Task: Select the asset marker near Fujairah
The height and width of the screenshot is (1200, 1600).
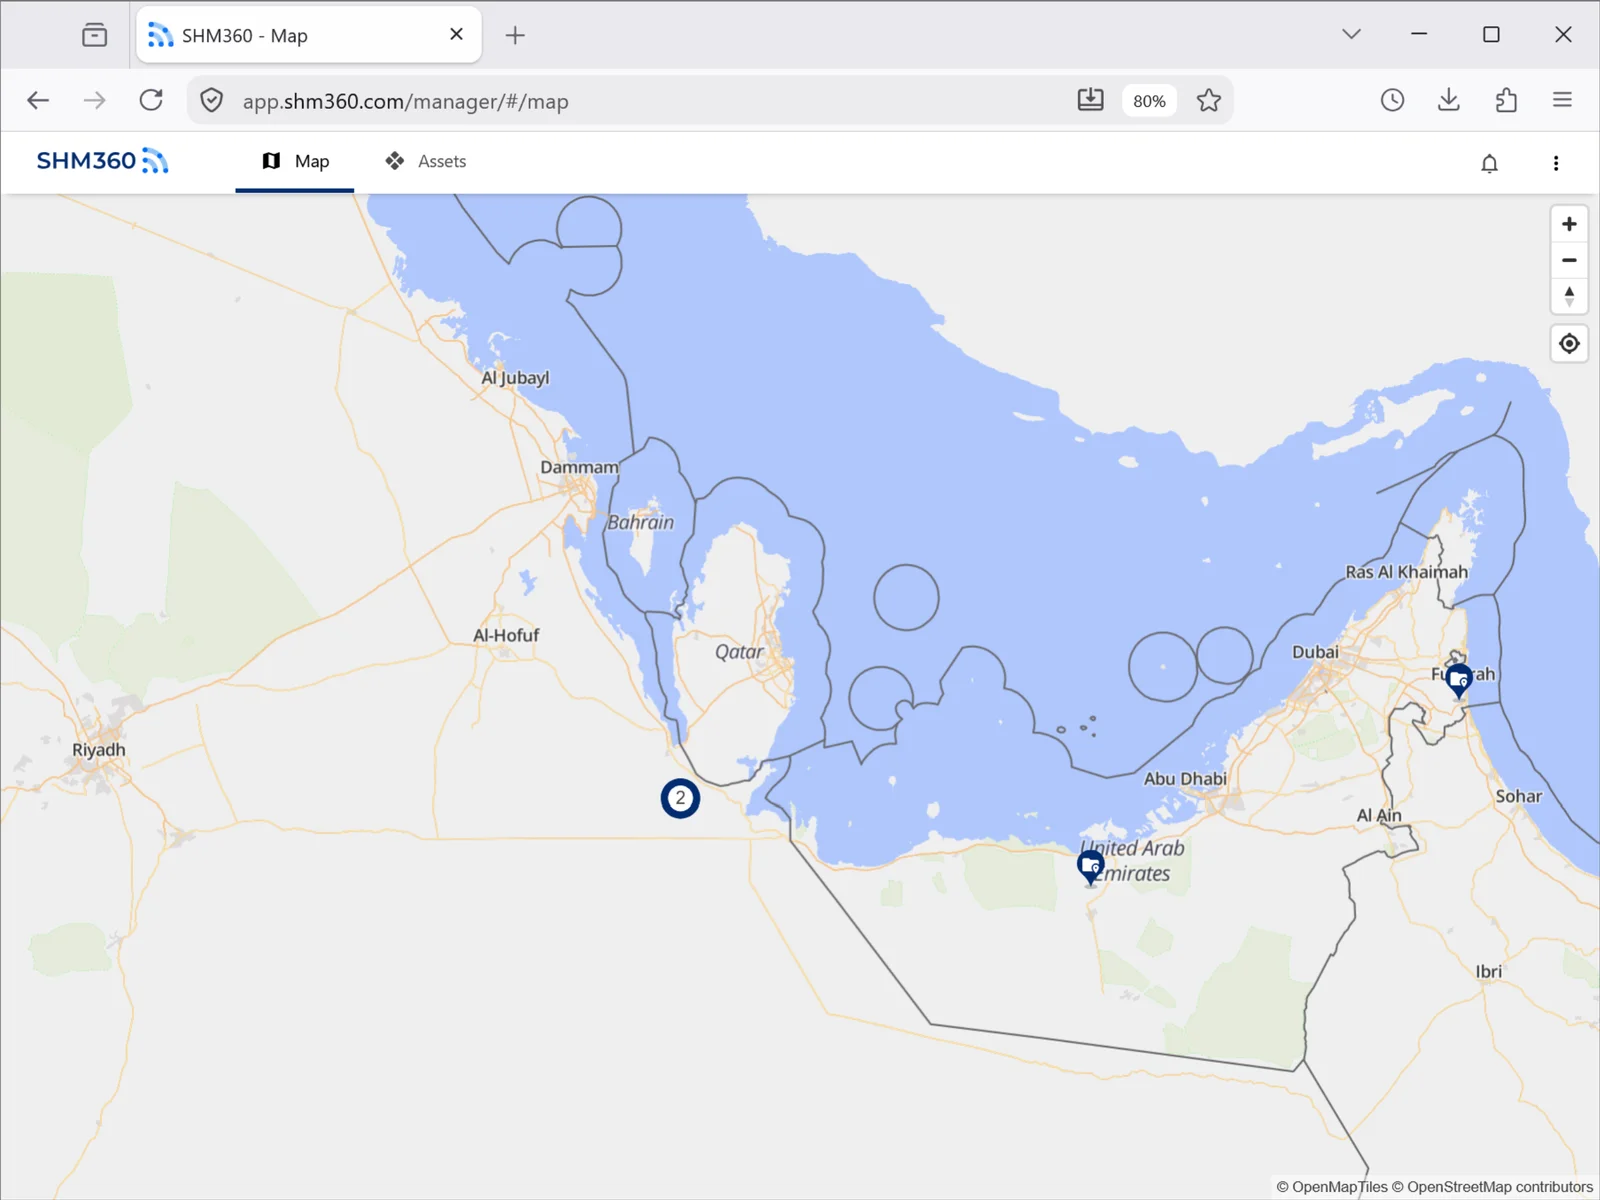Action: tap(1459, 679)
